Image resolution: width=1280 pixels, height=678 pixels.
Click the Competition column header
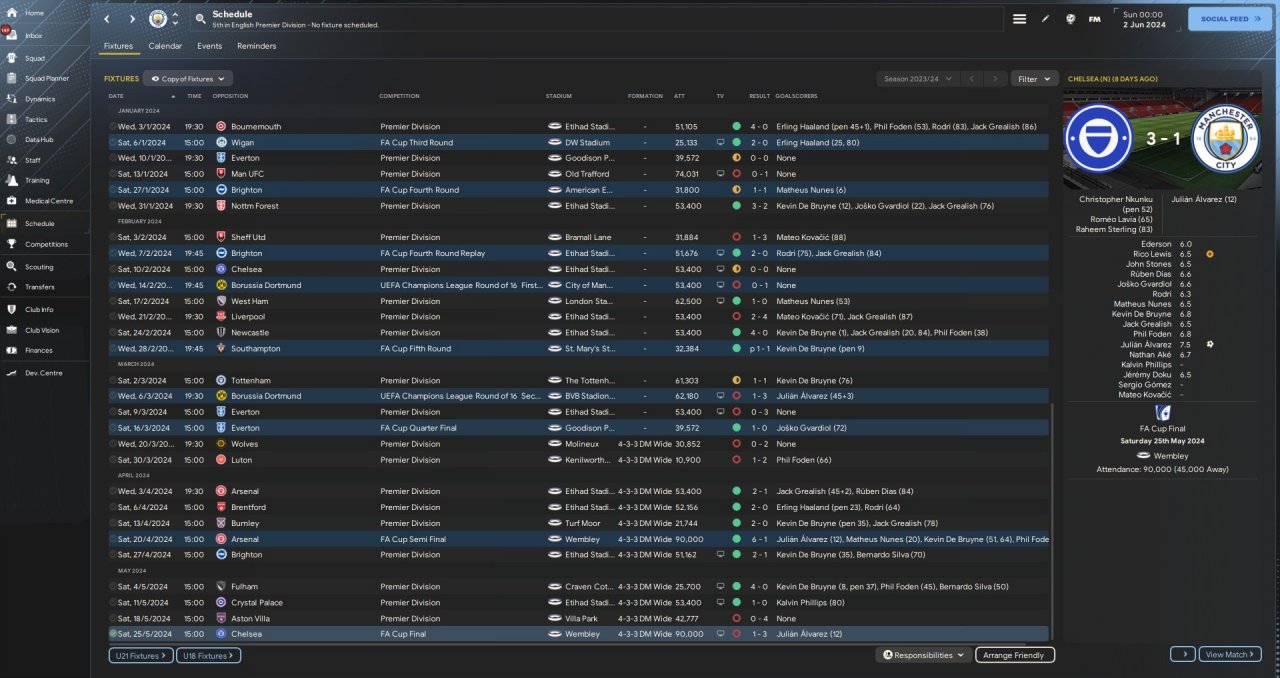pos(399,96)
